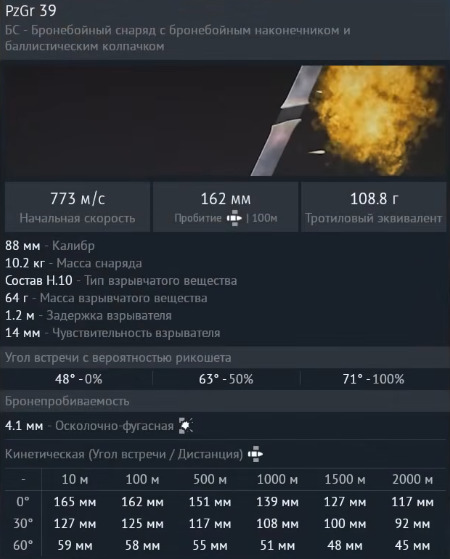Click the kinetic penetration icon beside Пробитие
The height and width of the screenshot is (559, 450).
(234, 218)
